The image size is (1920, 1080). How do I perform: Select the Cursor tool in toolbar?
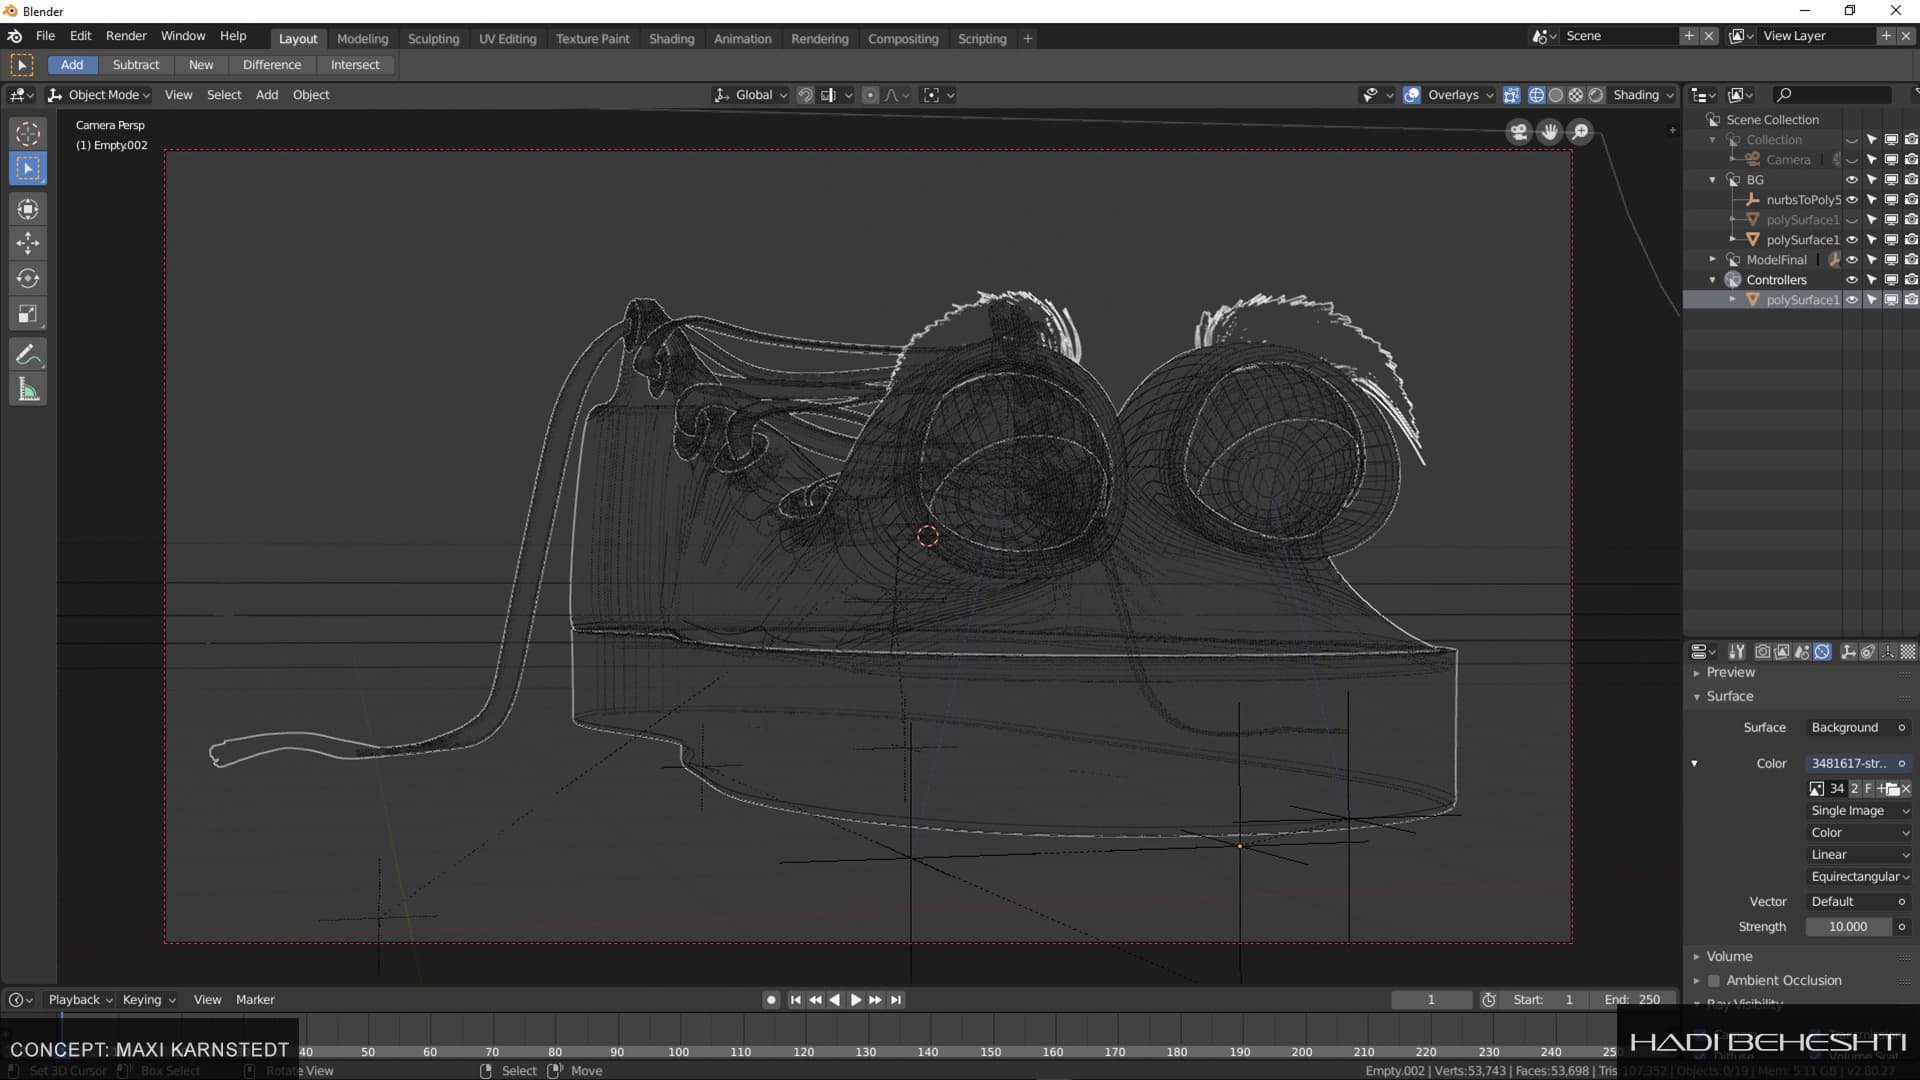point(28,134)
